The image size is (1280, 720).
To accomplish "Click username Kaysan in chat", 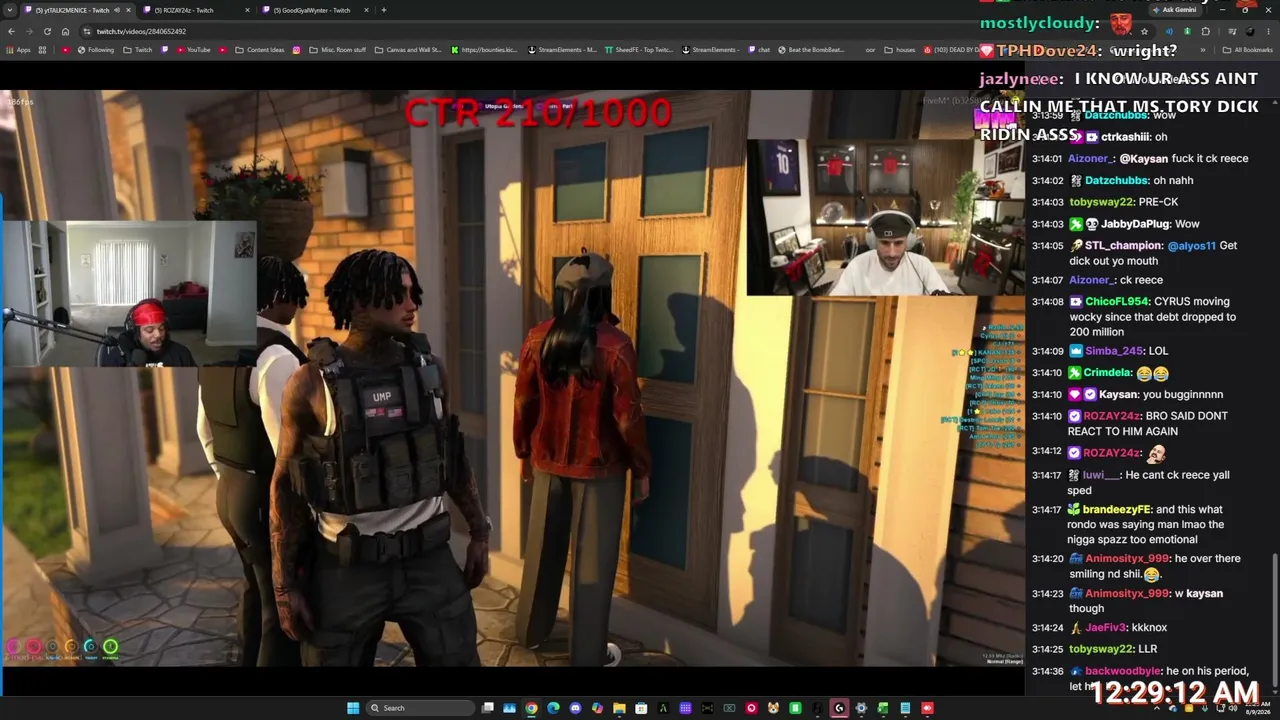I will point(1120,394).
